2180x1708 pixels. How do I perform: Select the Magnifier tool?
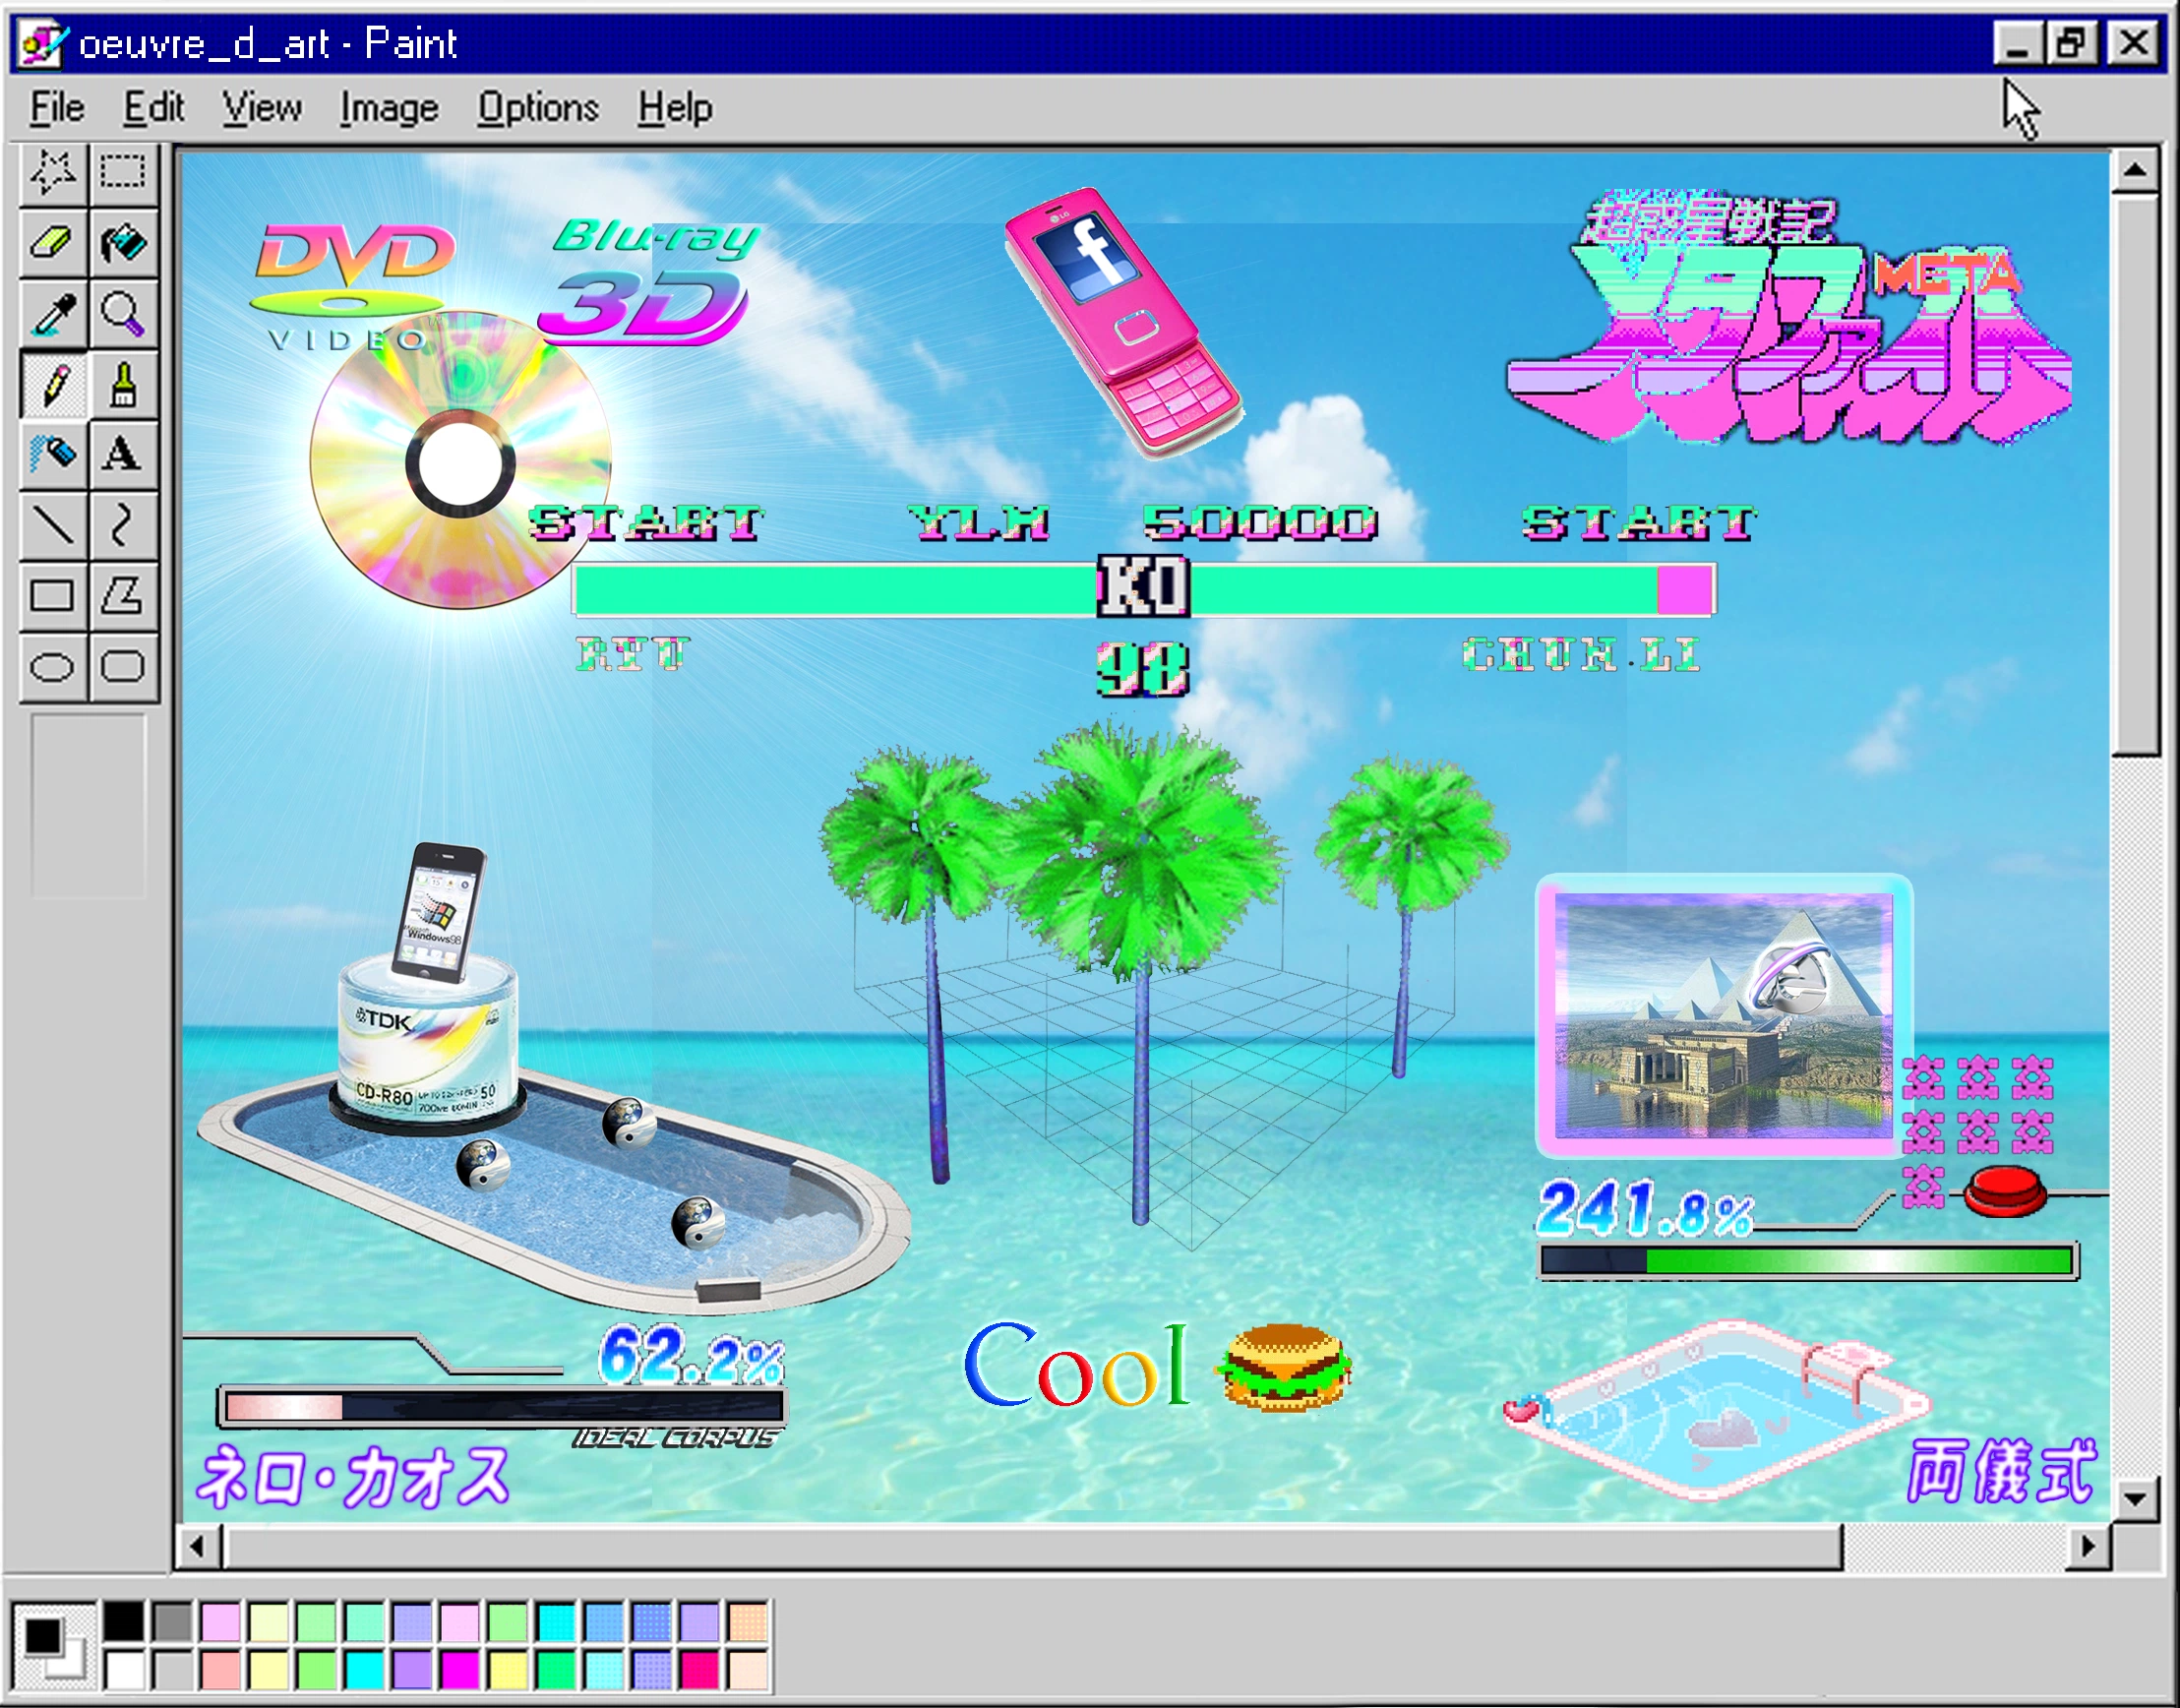[x=123, y=314]
